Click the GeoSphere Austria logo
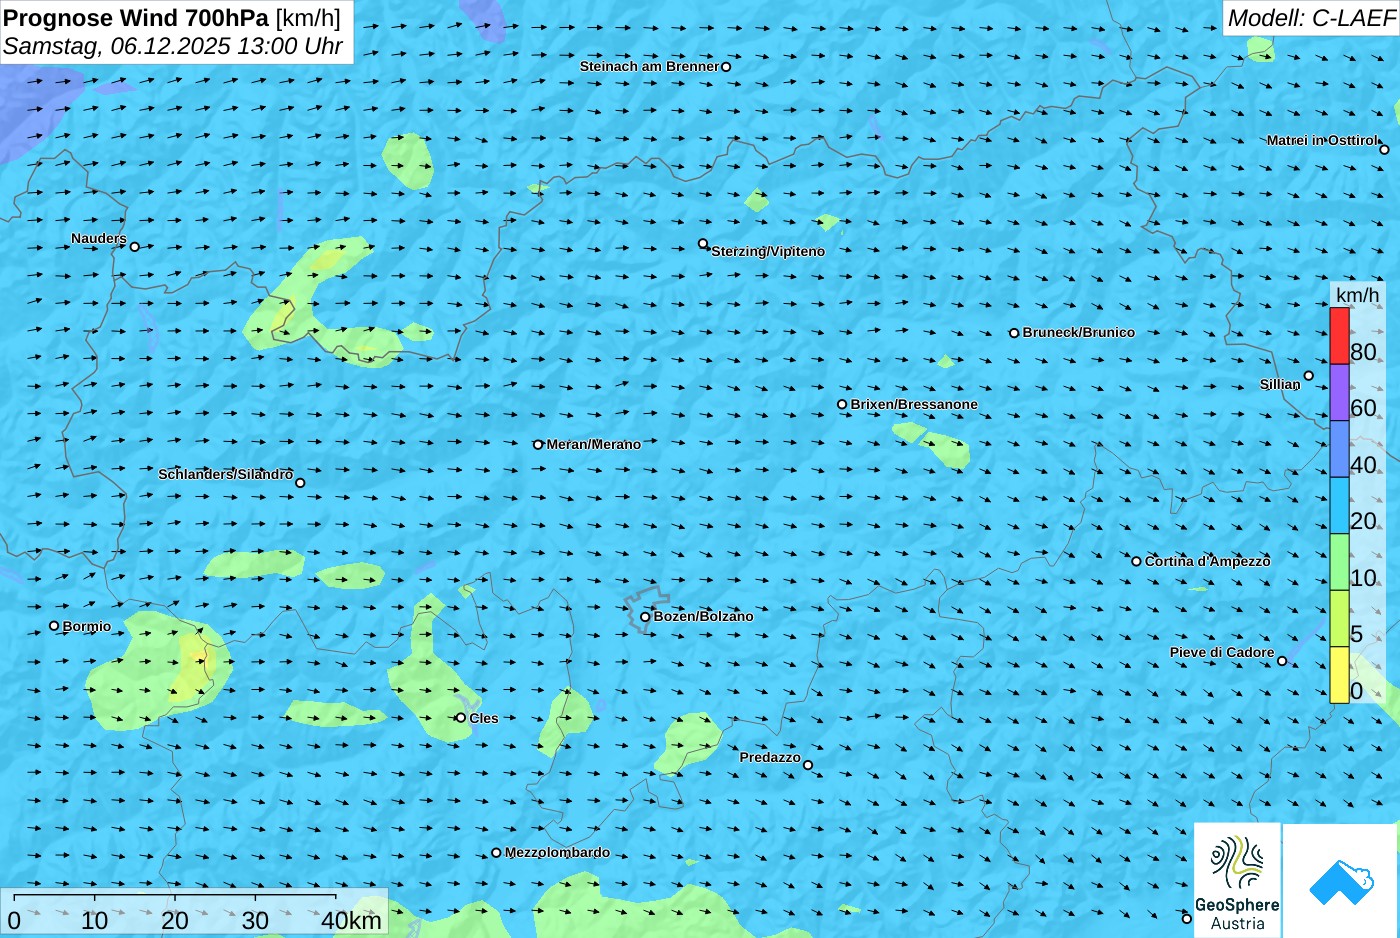Image resolution: width=1400 pixels, height=938 pixels. point(1237,881)
